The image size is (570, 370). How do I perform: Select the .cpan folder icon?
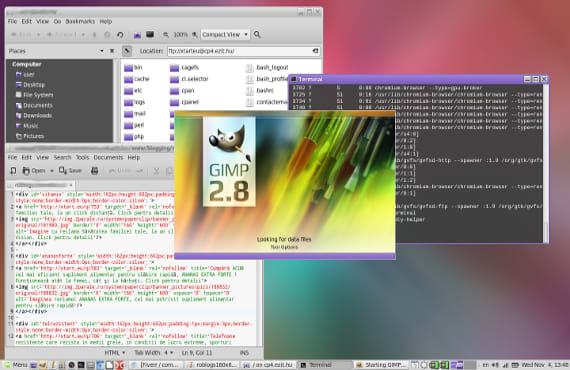coord(175,91)
